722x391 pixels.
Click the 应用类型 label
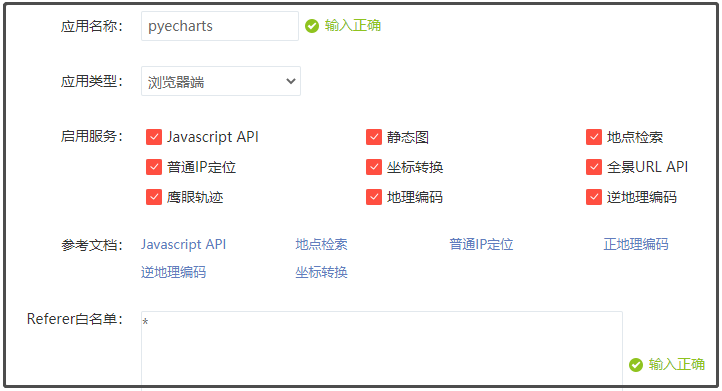92,82
